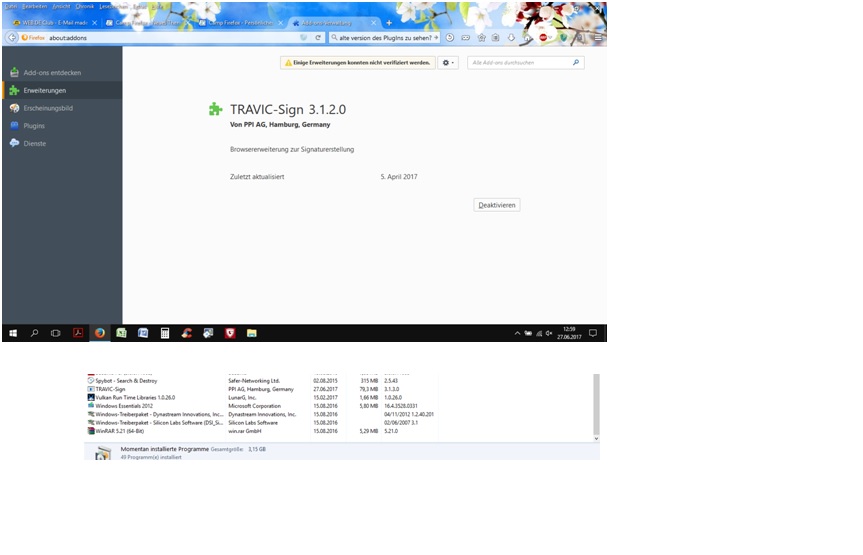Click Alle Add-ons durchsuchen search field

(x=526, y=62)
